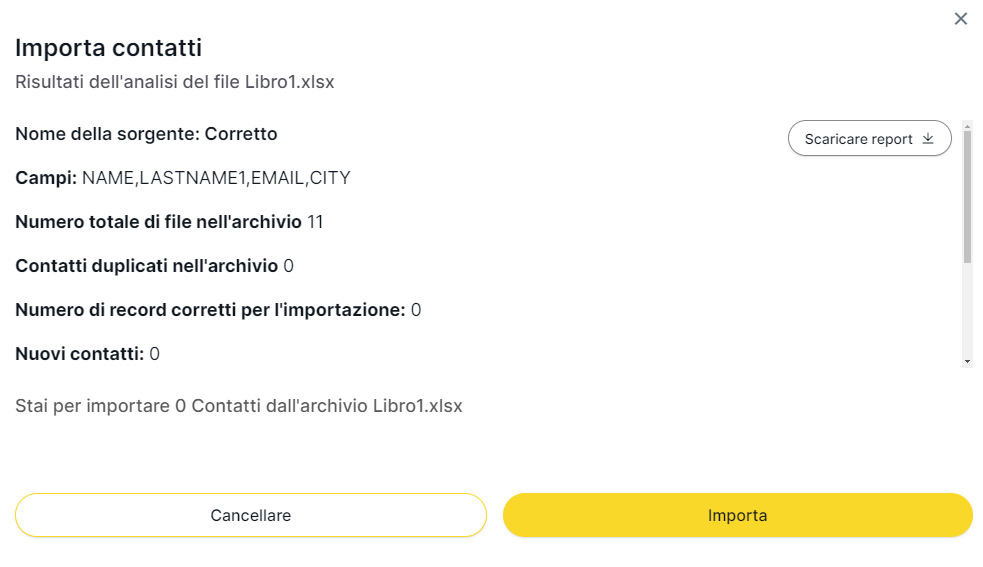Click the scrollbar up arrow

pyautogui.click(x=967, y=126)
